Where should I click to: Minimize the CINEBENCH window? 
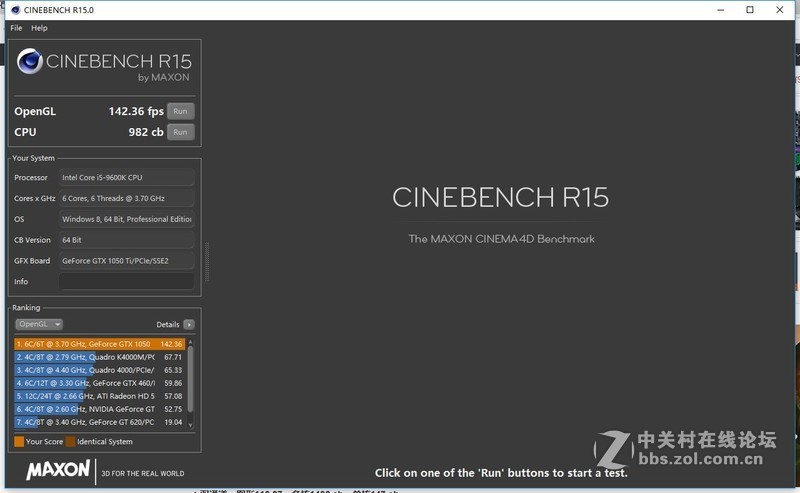point(720,10)
